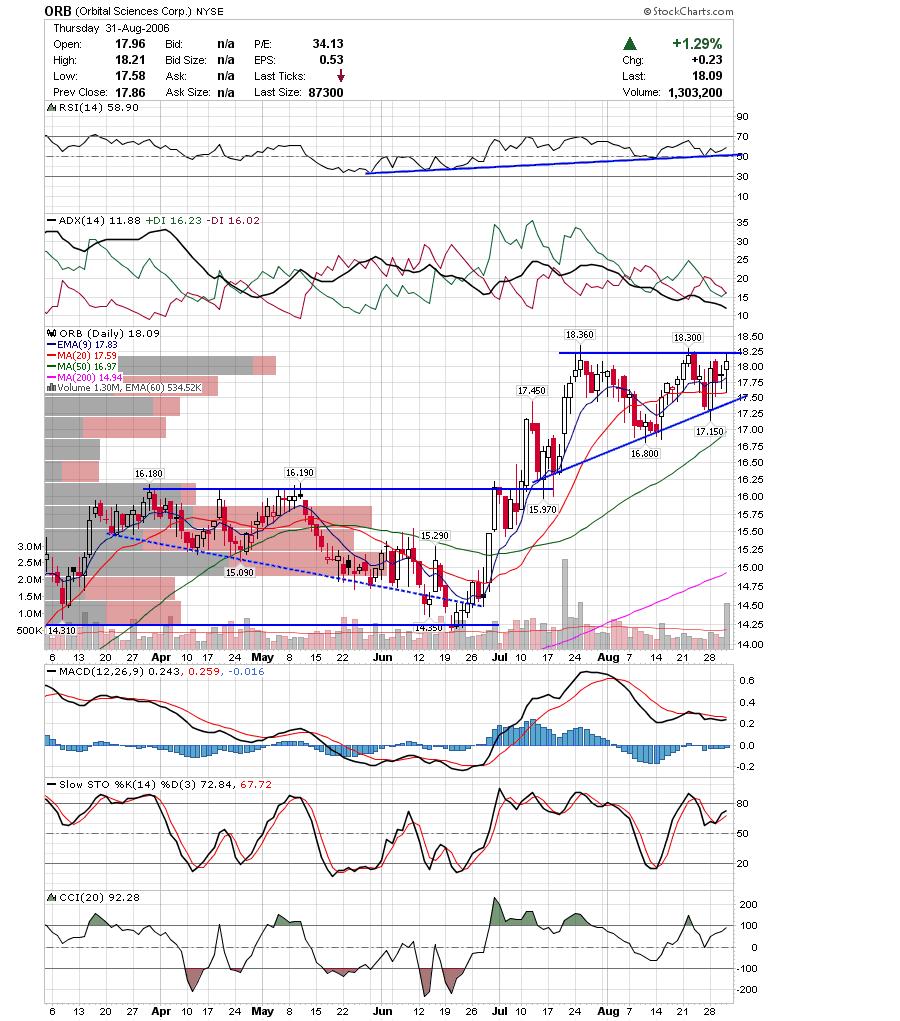This screenshot has width=900, height=1021.
Task: Click the 16.180 price annotation near April
Action: point(148,473)
